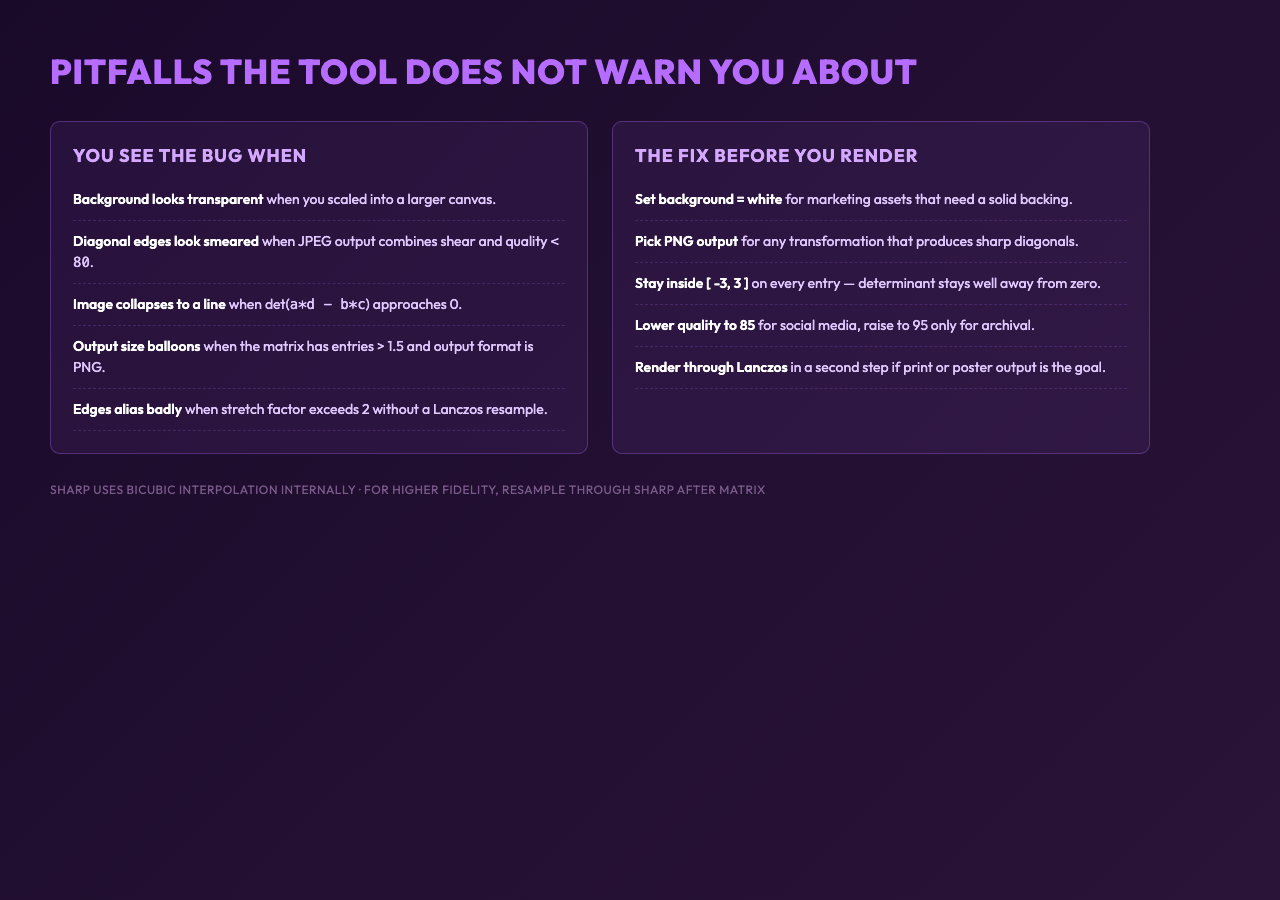Click "quality < 80" in the JPEG shear line
1280x900 pixels.
[316, 252]
